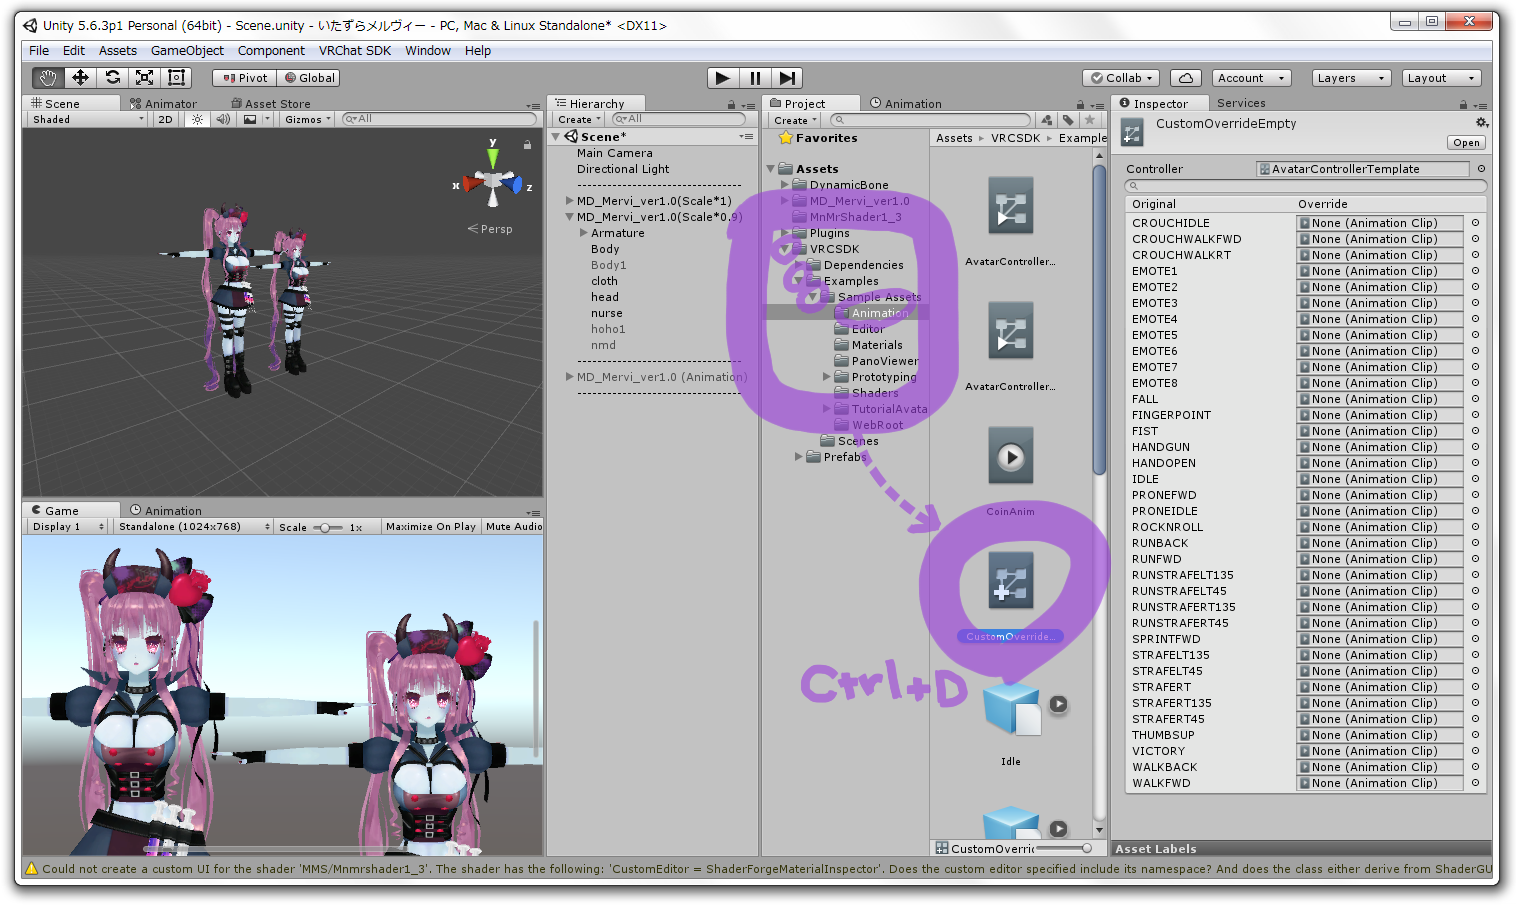This screenshot has height=905, width=1516.
Task: Toggle 2D scene view mode
Action: click(x=165, y=119)
